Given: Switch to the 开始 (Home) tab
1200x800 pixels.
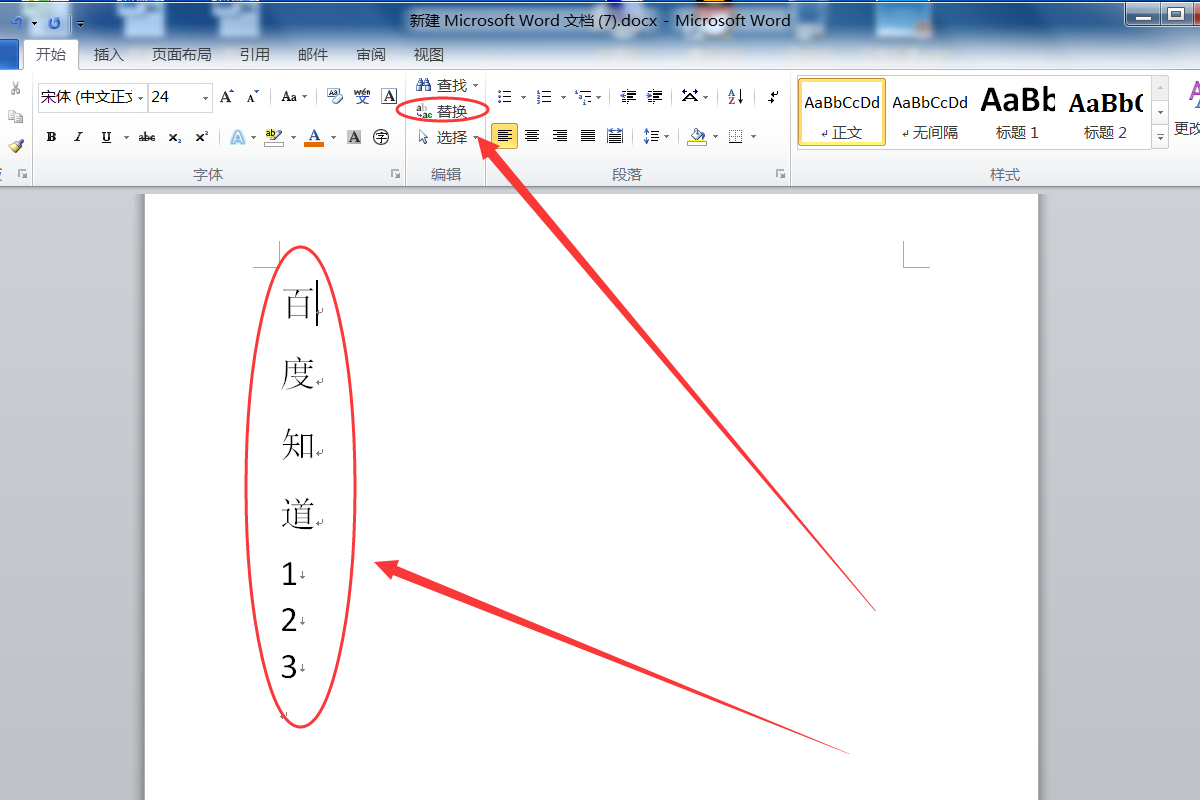Looking at the screenshot, I should pyautogui.click(x=51, y=55).
